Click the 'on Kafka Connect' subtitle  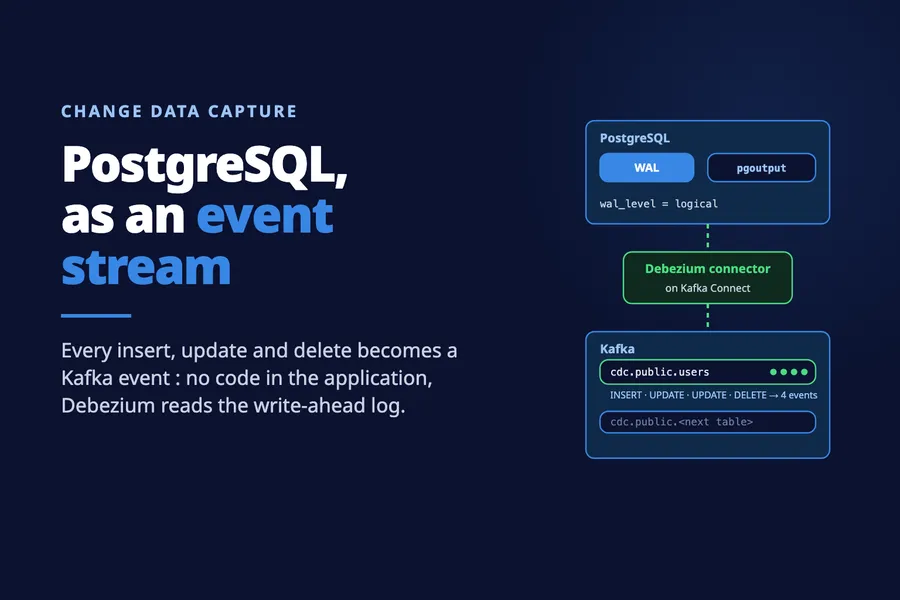click(x=708, y=288)
